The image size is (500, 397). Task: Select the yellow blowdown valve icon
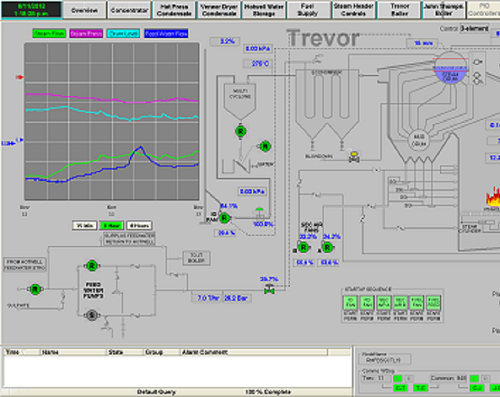(x=354, y=156)
